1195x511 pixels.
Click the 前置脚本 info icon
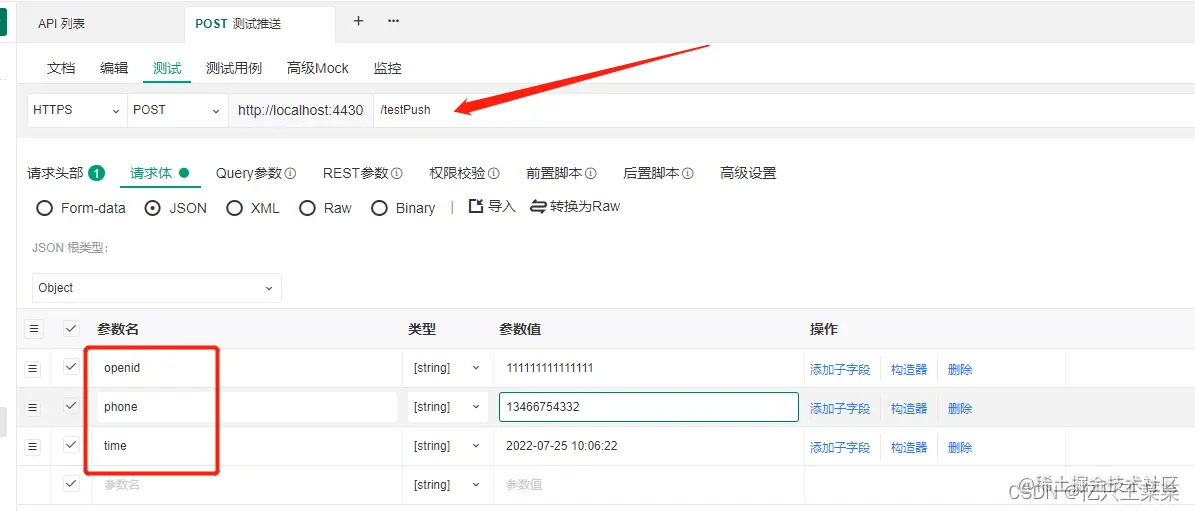click(591, 174)
